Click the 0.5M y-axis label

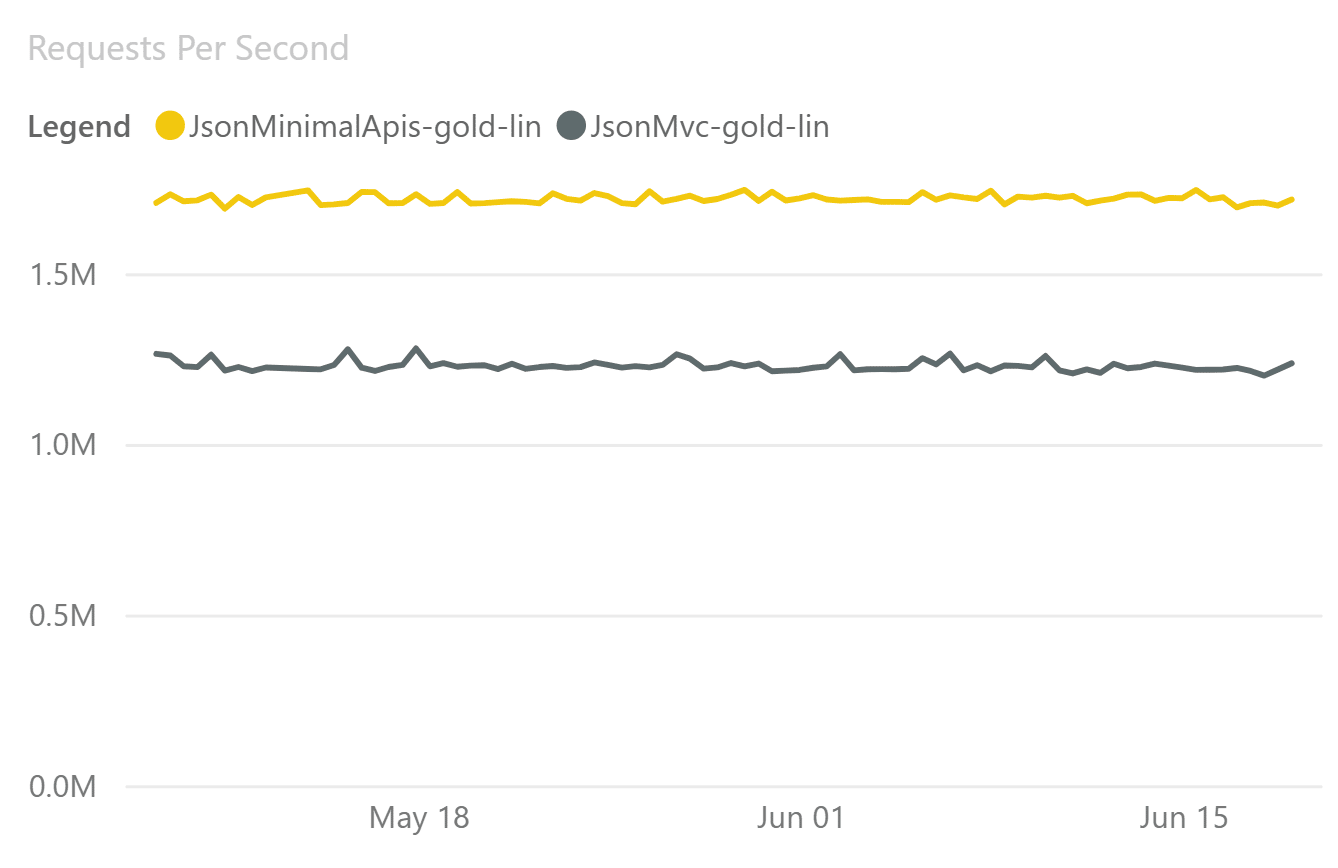pos(63,616)
